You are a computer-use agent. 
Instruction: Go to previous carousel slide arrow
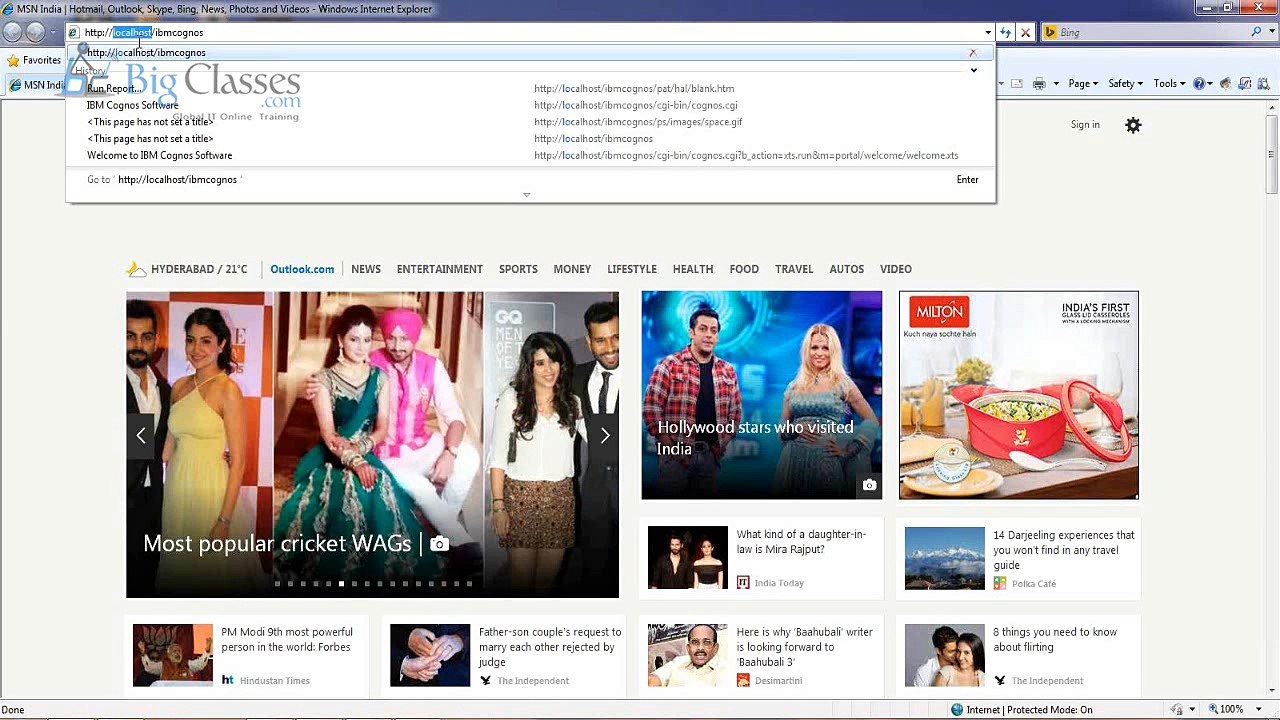(x=141, y=435)
